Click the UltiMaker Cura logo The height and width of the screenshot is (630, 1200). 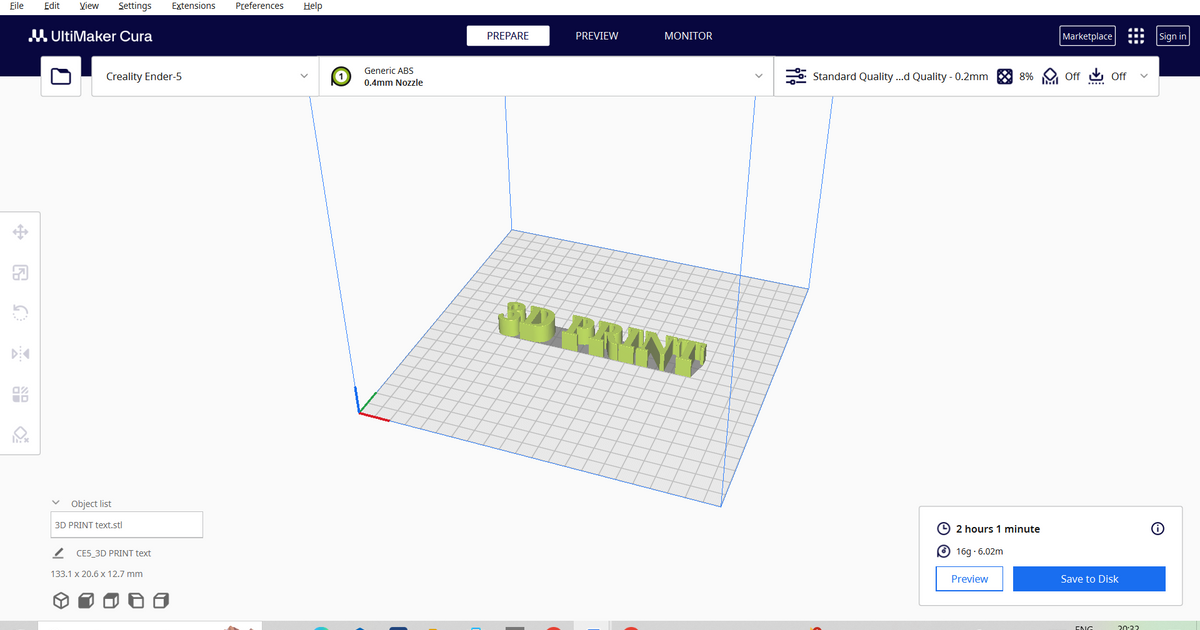pos(90,36)
